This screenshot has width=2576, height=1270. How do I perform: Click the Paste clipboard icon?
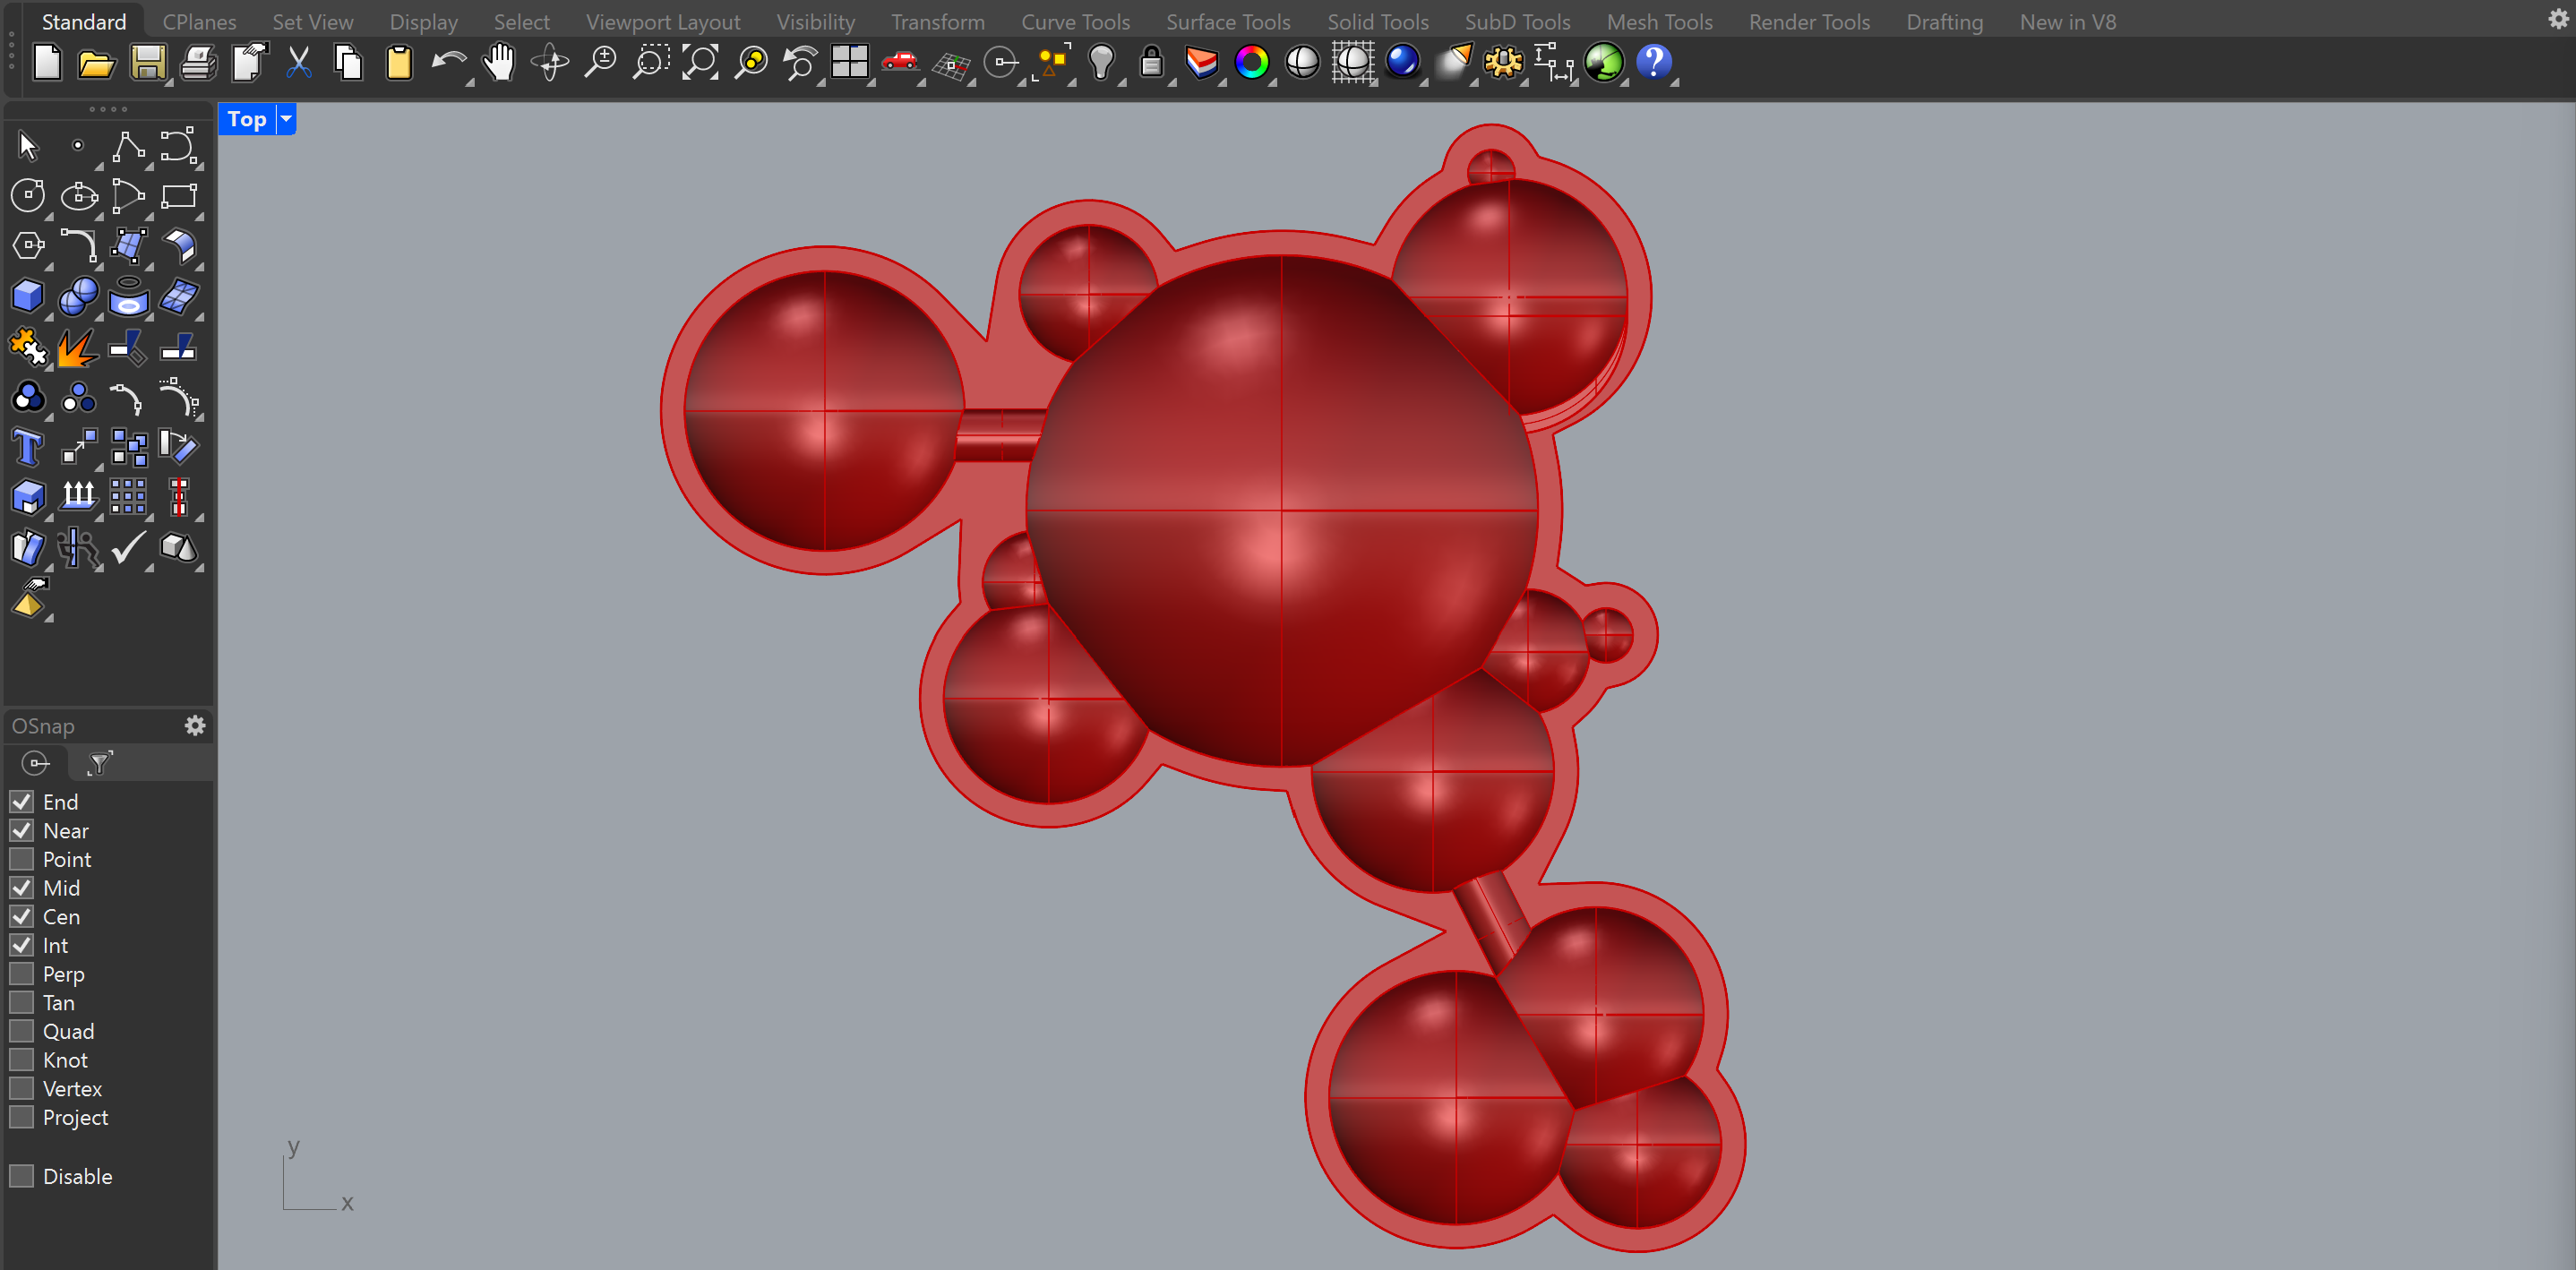click(x=399, y=64)
